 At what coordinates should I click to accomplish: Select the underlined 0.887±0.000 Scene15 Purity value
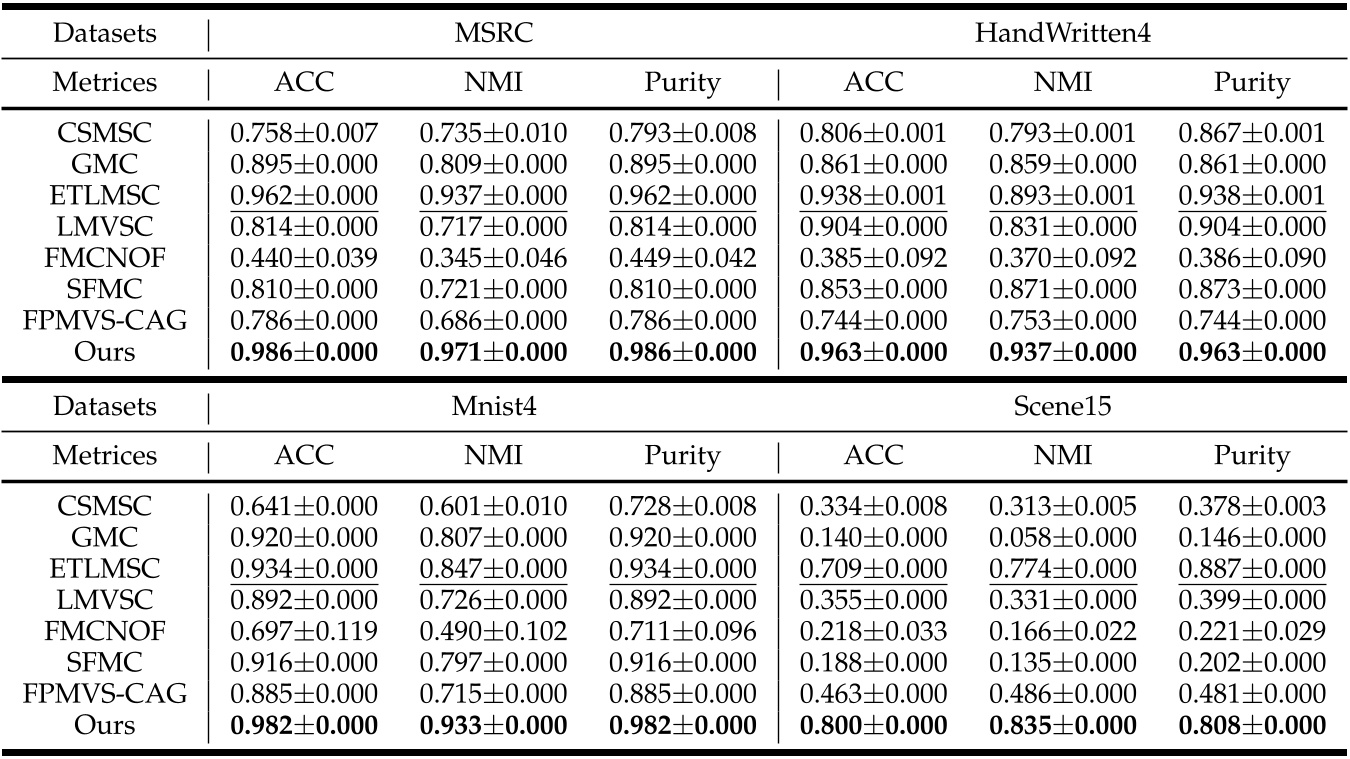[x=1251, y=570]
